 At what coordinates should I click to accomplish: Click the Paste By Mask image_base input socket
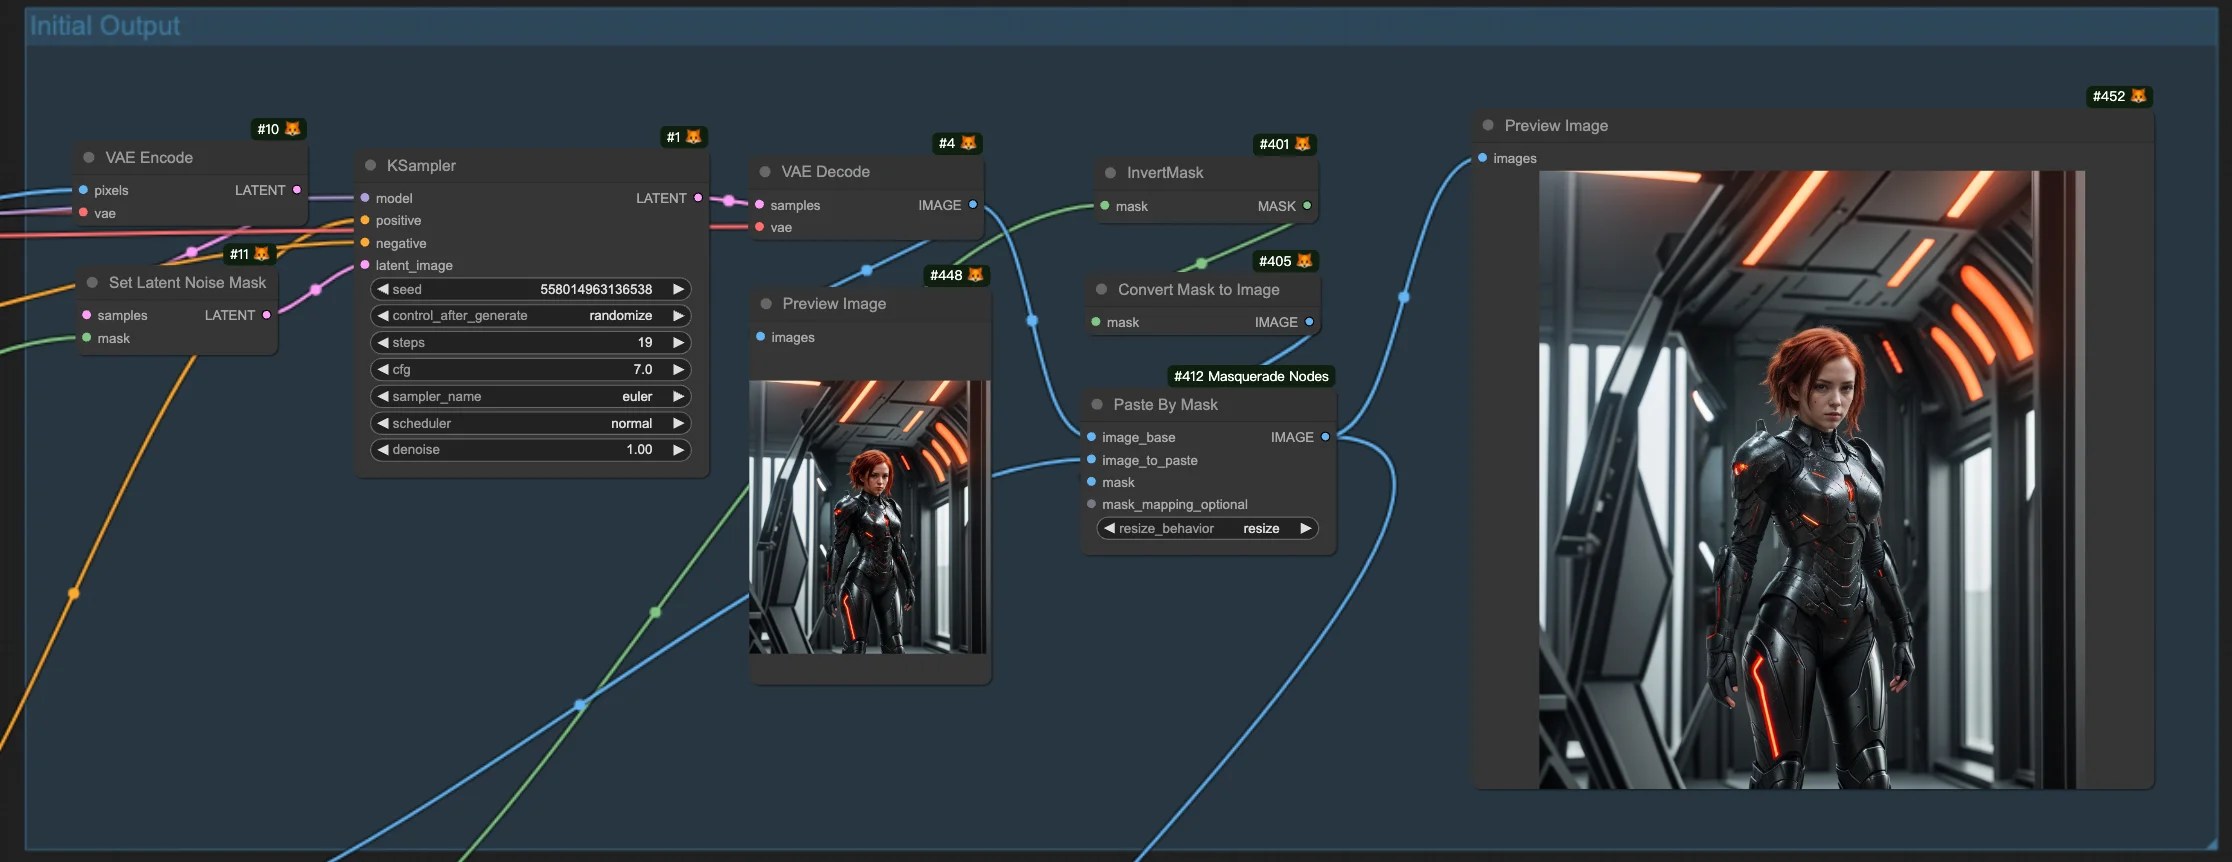click(x=1092, y=437)
